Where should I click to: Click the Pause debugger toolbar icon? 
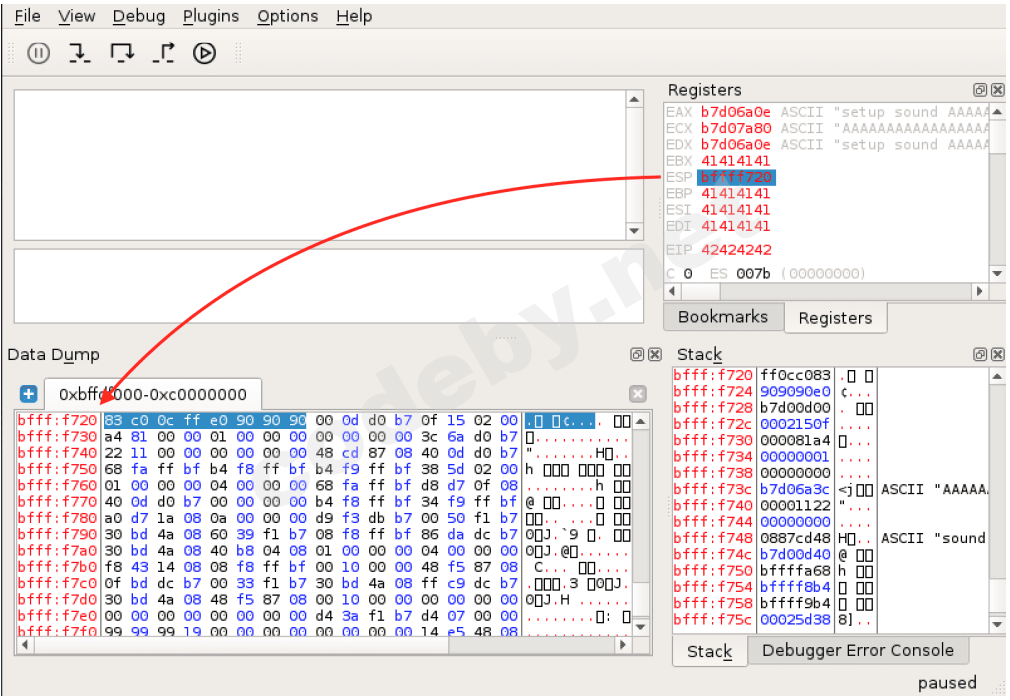tap(38, 53)
